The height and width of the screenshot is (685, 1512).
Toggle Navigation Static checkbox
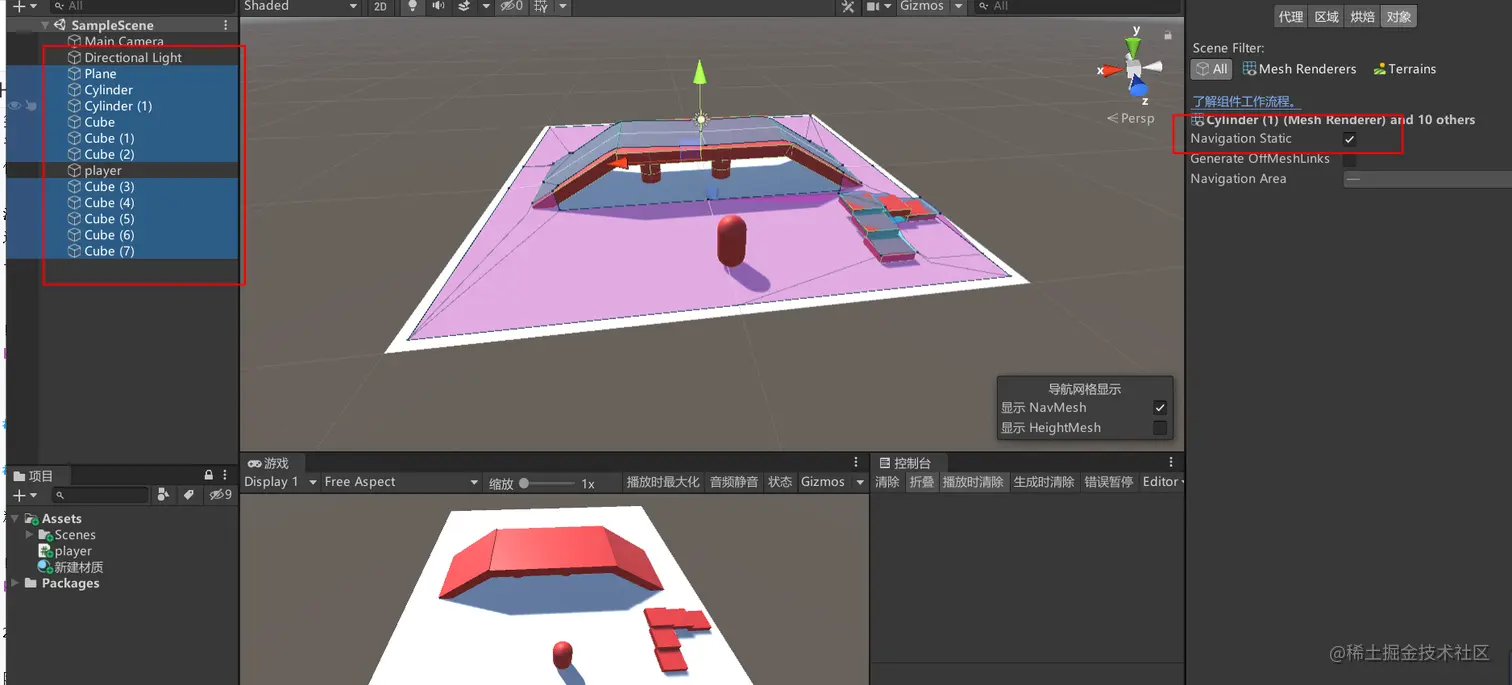pos(1350,139)
